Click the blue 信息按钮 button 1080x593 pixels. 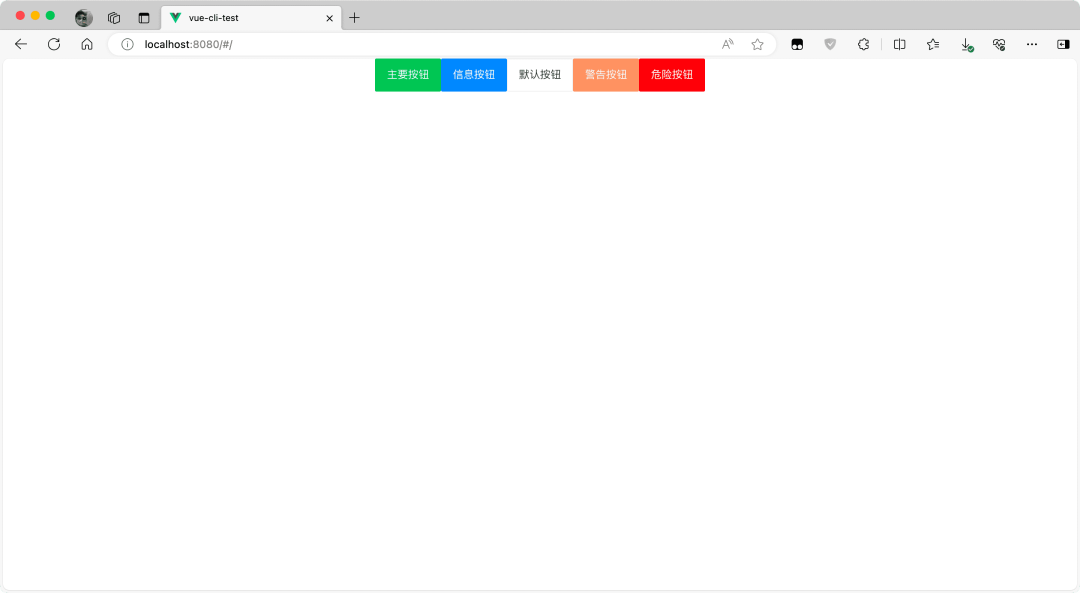pyautogui.click(x=474, y=74)
